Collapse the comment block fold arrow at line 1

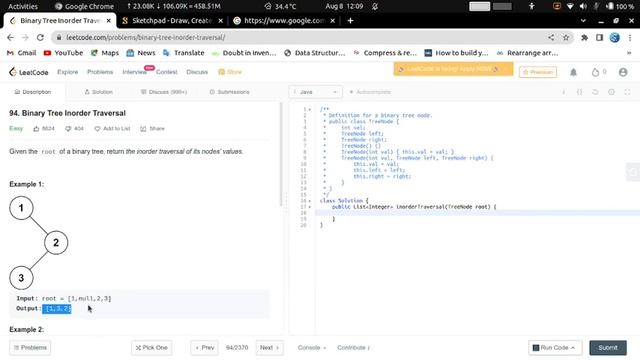coord(310,109)
